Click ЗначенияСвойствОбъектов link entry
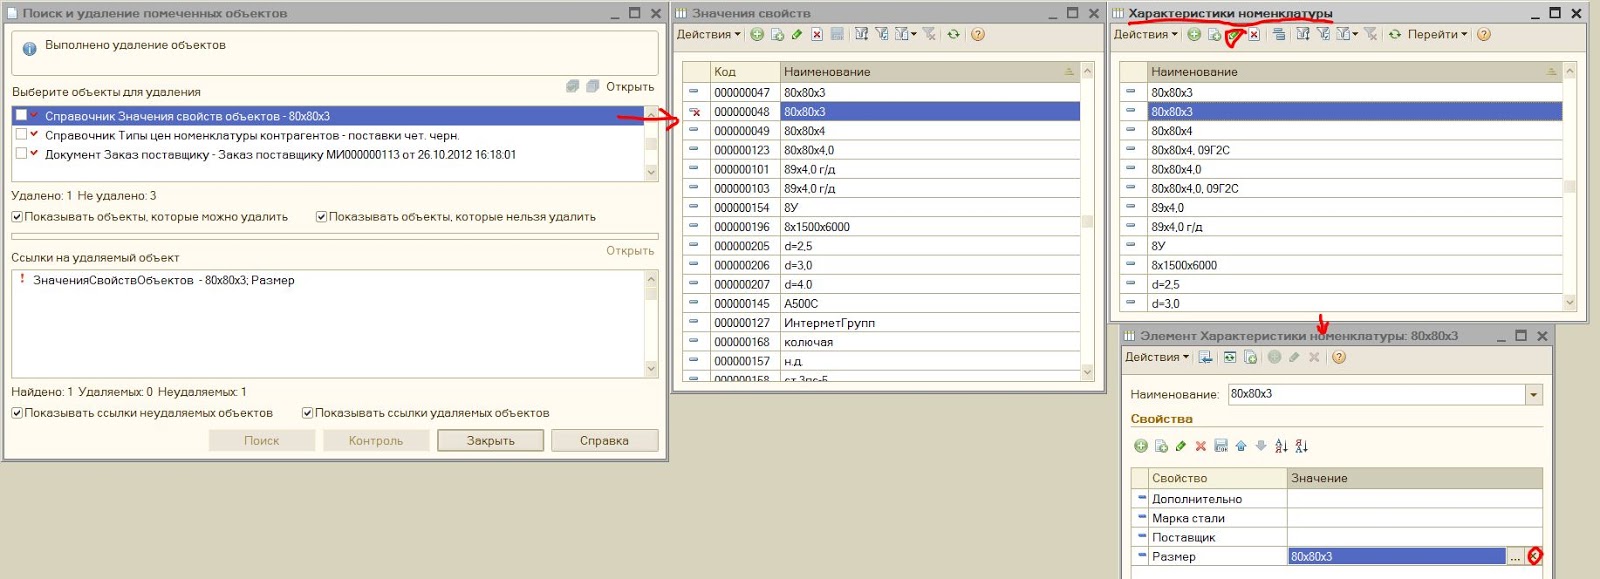This screenshot has width=1600, height=579. [x=163, y=280]
